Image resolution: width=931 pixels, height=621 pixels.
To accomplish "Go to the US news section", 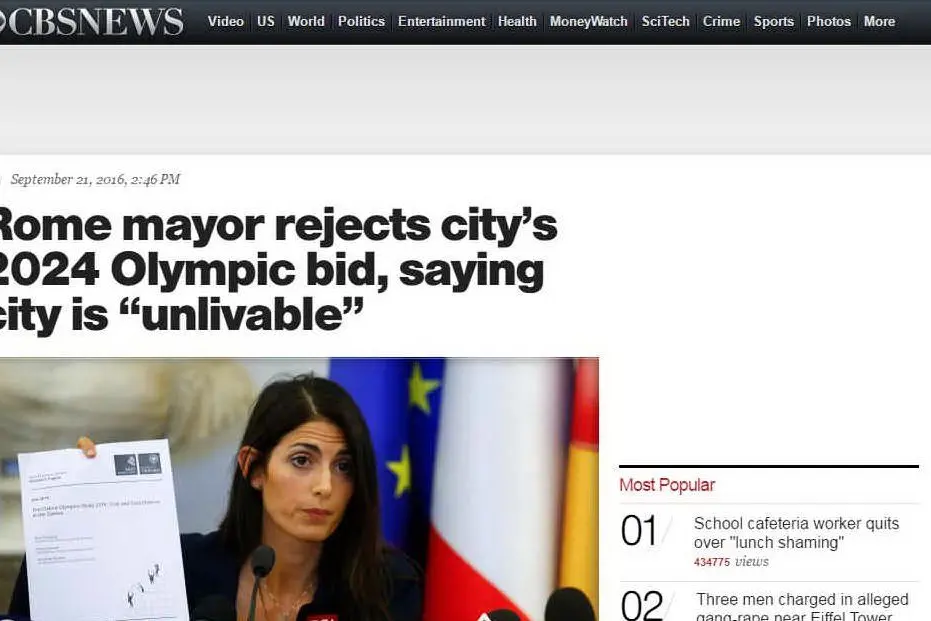I will click(x=265, y=21).
